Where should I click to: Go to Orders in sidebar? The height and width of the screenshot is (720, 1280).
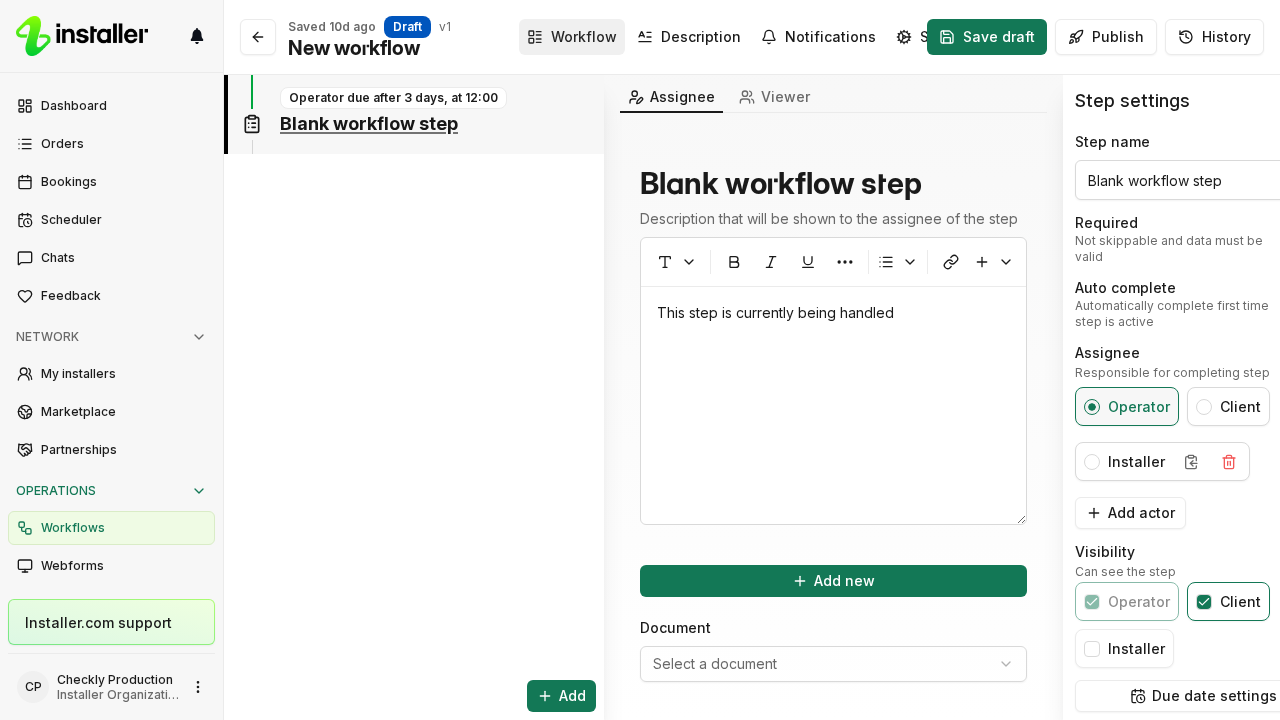111,144
